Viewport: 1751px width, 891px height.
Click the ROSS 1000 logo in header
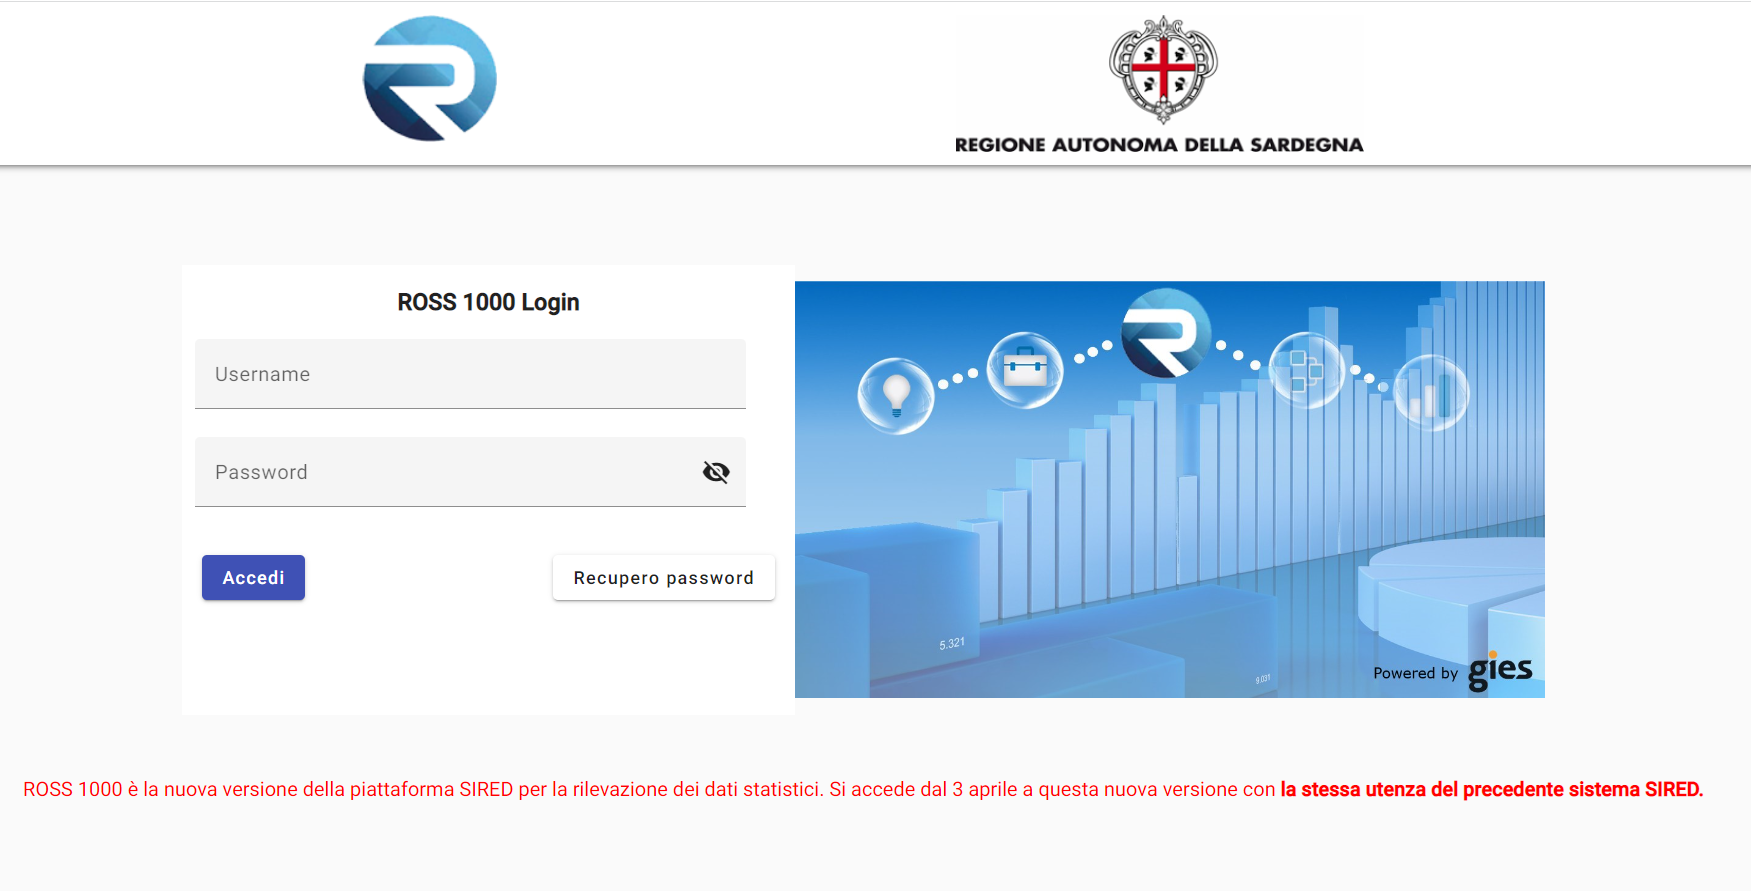[430, 79]
